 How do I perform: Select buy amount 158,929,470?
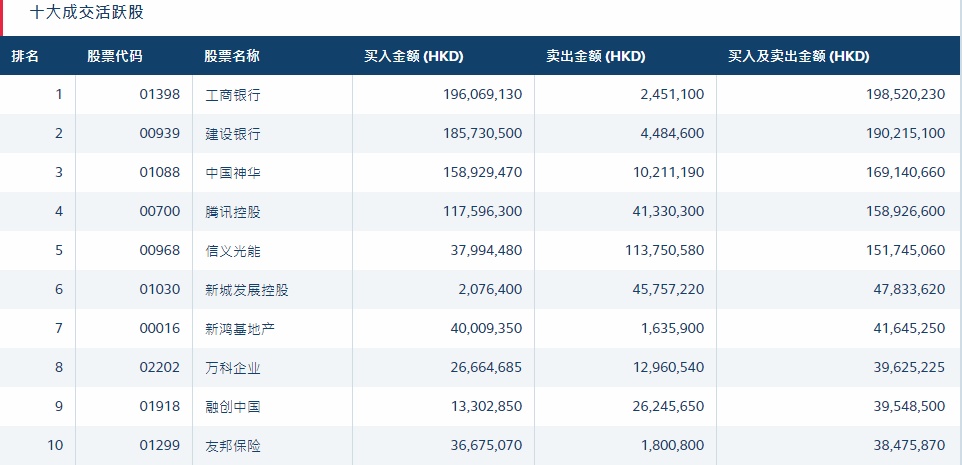click(482, 172)
